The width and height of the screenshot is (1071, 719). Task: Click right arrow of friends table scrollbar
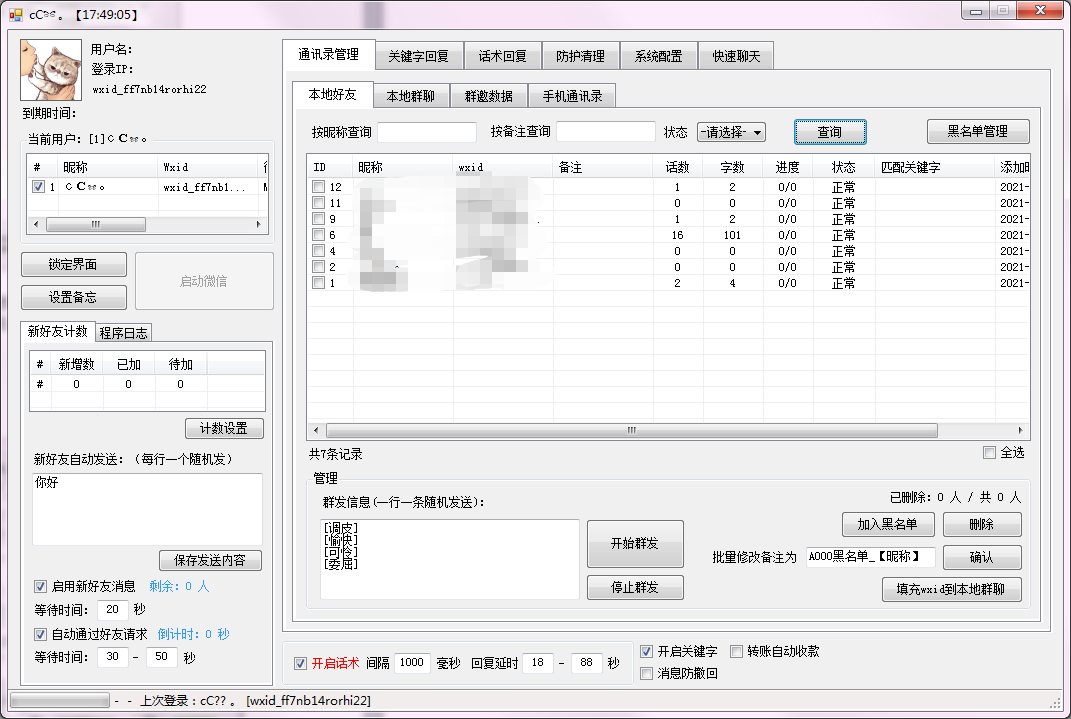pyautogui.click(x=1020, y=430)
